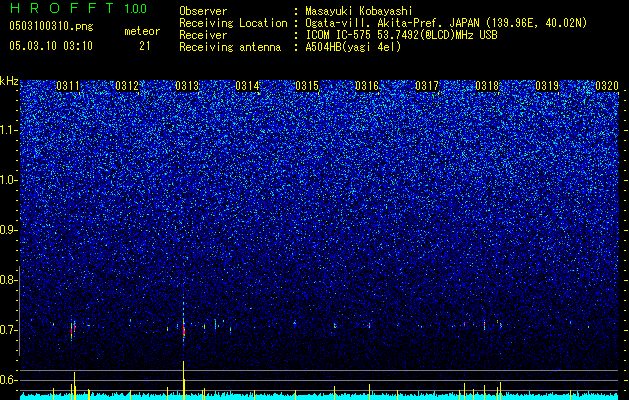
Task: Click the 0.7 frequency axis label
Action: [x=9, y=330]
